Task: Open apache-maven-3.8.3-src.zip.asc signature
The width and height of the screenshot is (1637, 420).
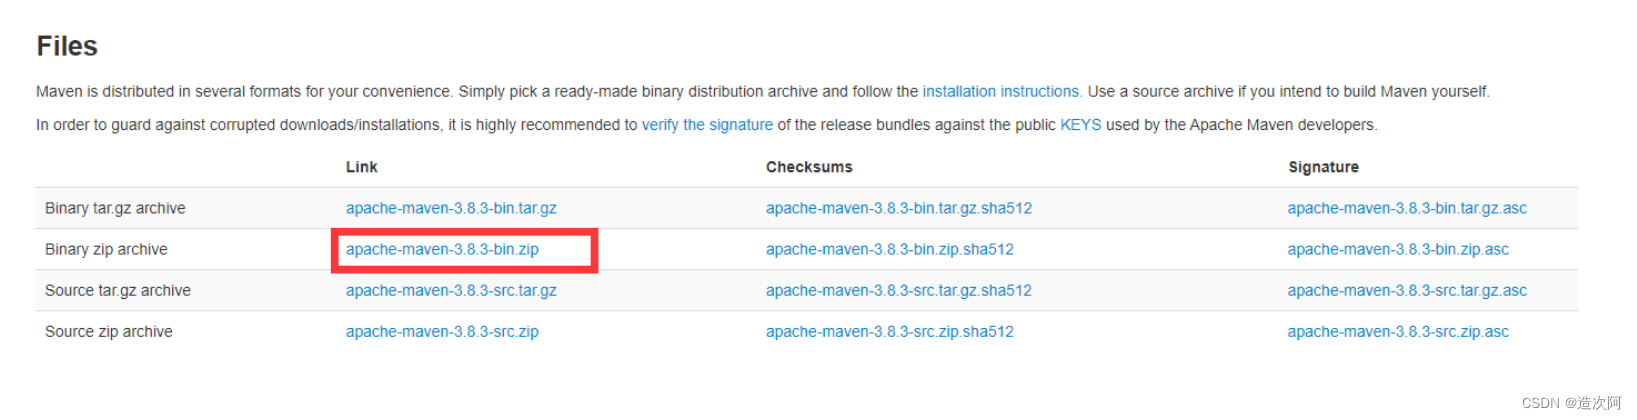Action: click(1398, 331)
